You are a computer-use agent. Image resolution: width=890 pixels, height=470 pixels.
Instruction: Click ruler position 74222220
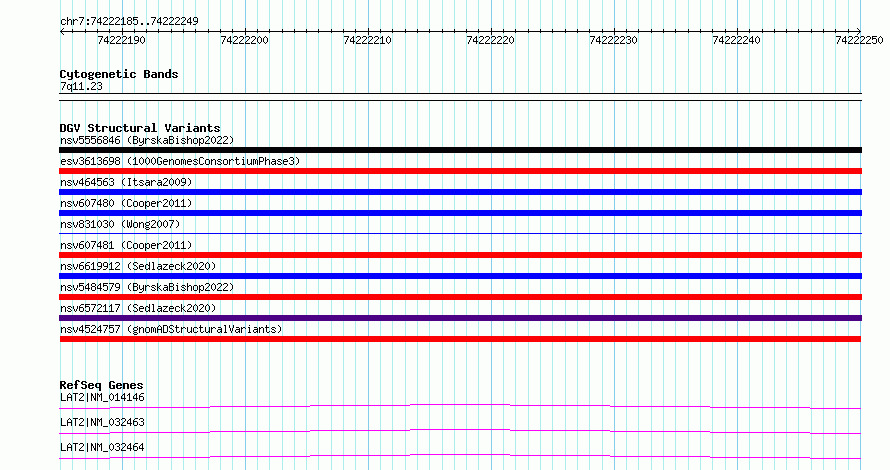tap(490, 40)
